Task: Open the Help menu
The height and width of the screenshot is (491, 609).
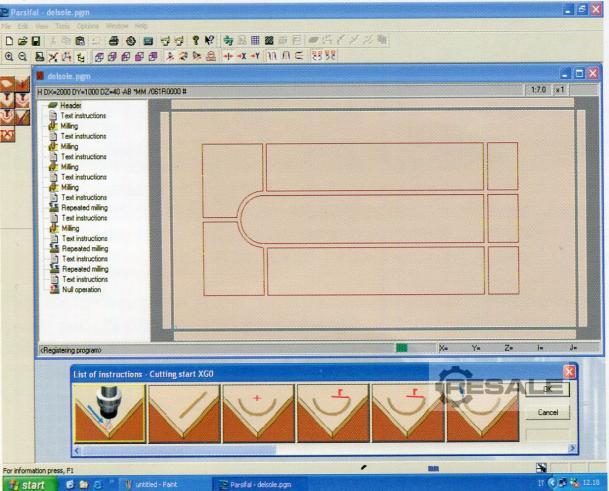Action: [141, 26]
